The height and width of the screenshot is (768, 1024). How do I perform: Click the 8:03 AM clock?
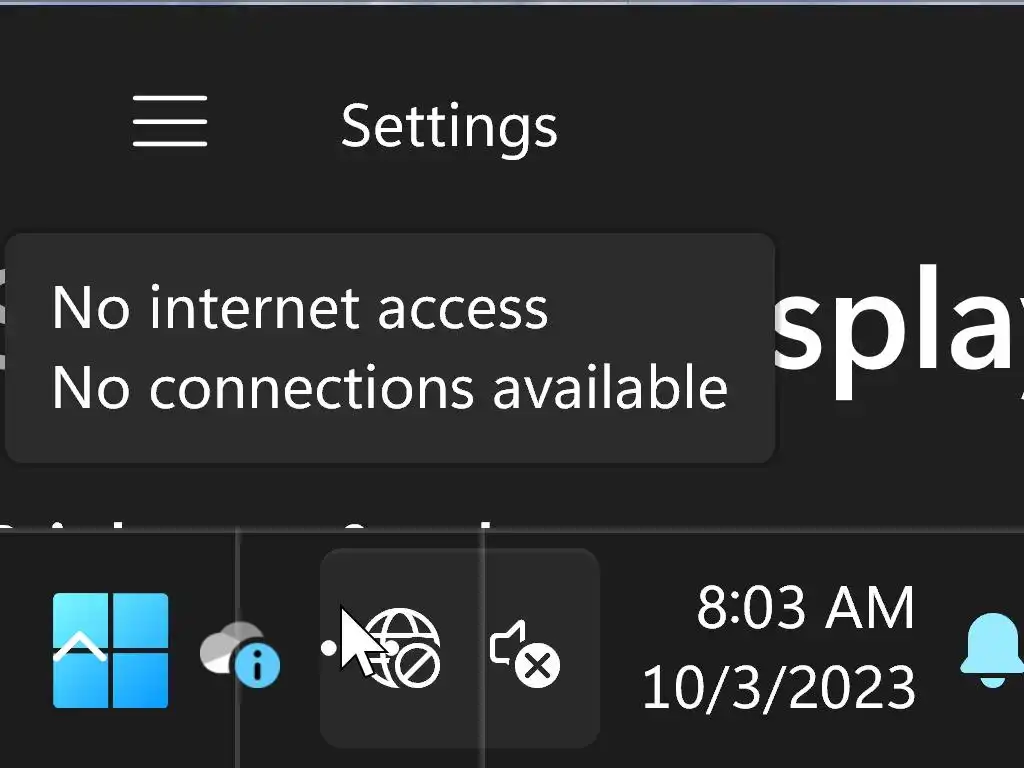click(805, 608)
